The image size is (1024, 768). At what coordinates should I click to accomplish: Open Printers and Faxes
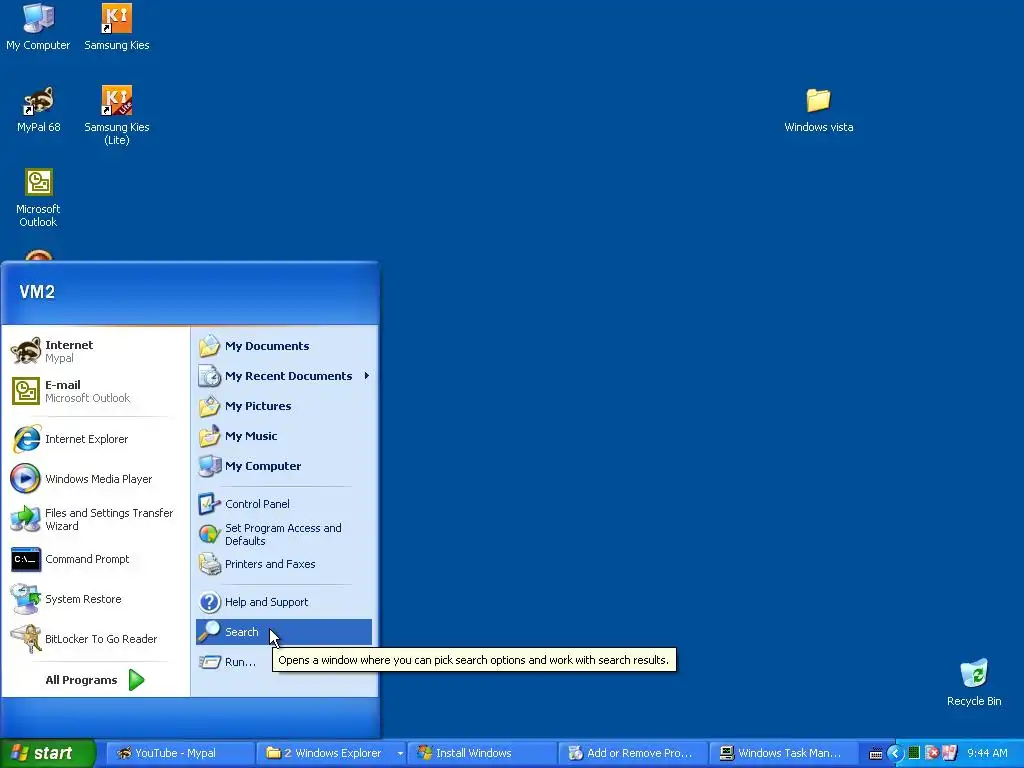coord(284,564)
